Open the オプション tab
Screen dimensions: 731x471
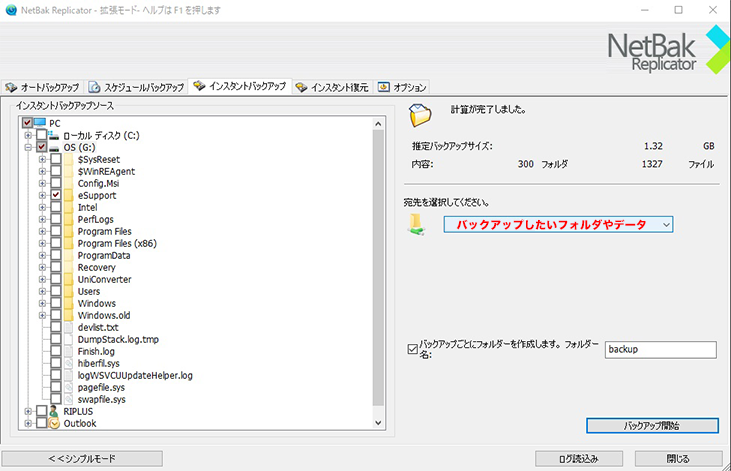pyautogui.click(x=402, y=87)
